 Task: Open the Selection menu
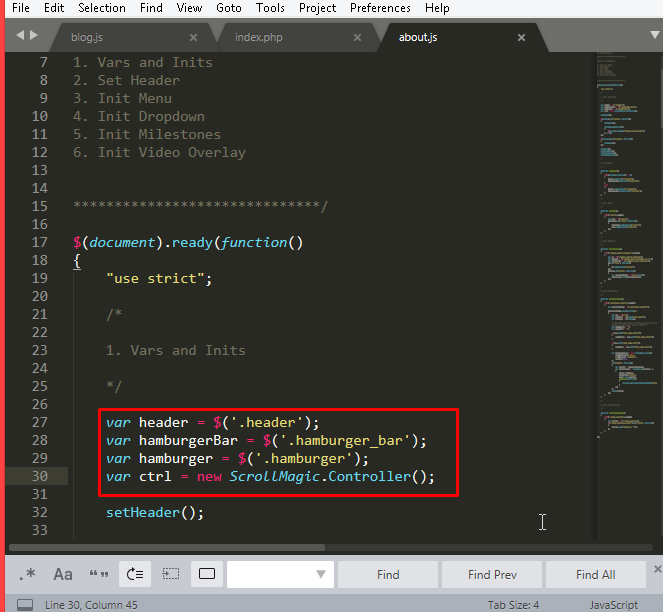pos(101,8)
